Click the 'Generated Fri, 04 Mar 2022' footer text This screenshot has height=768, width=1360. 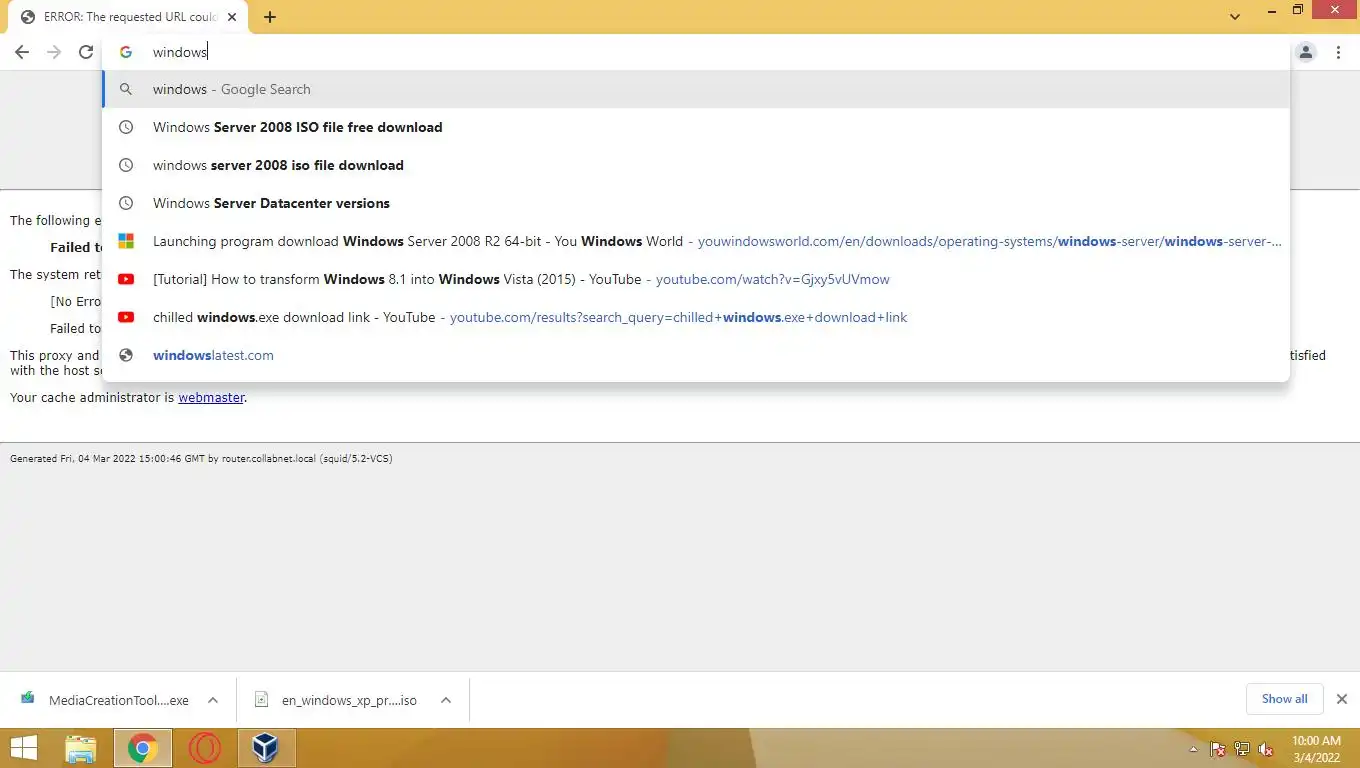[201, 459]
